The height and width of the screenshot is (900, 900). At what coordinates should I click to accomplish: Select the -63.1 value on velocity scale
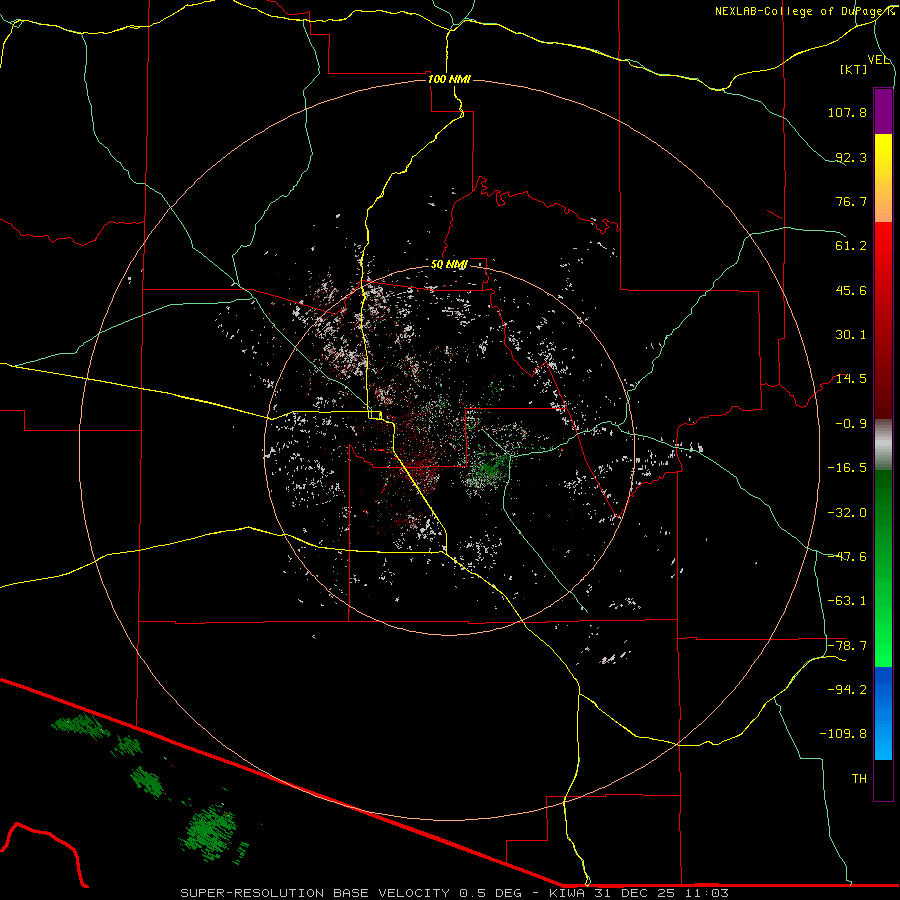point(847,601)
